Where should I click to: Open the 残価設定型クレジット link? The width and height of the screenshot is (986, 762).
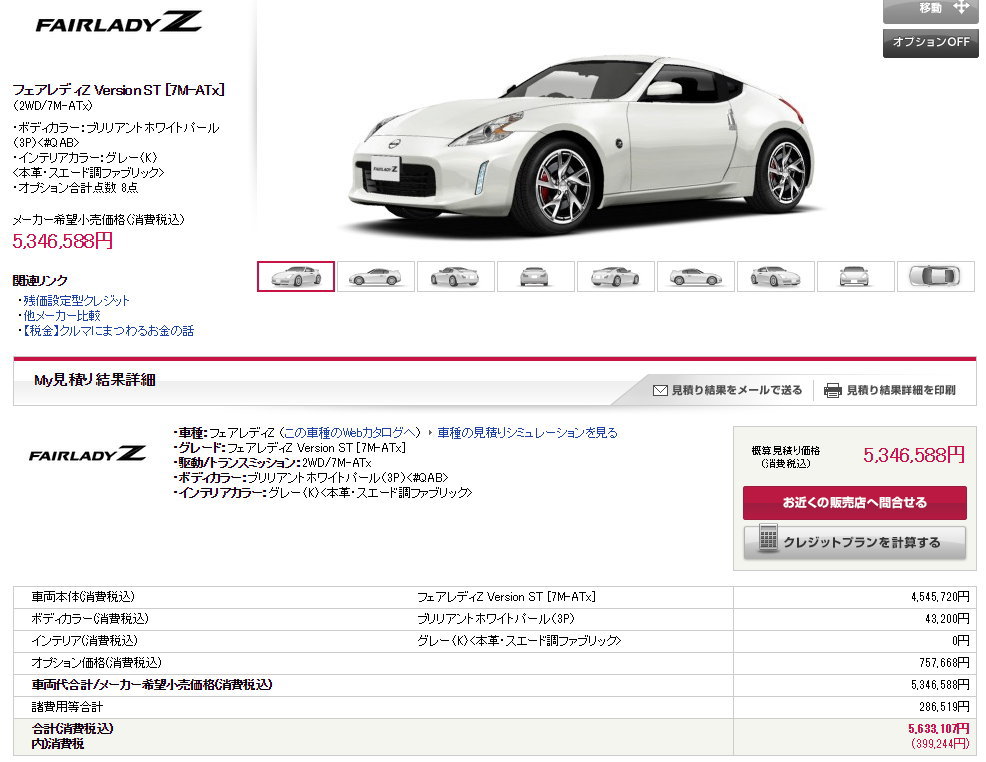pos(76,301)
